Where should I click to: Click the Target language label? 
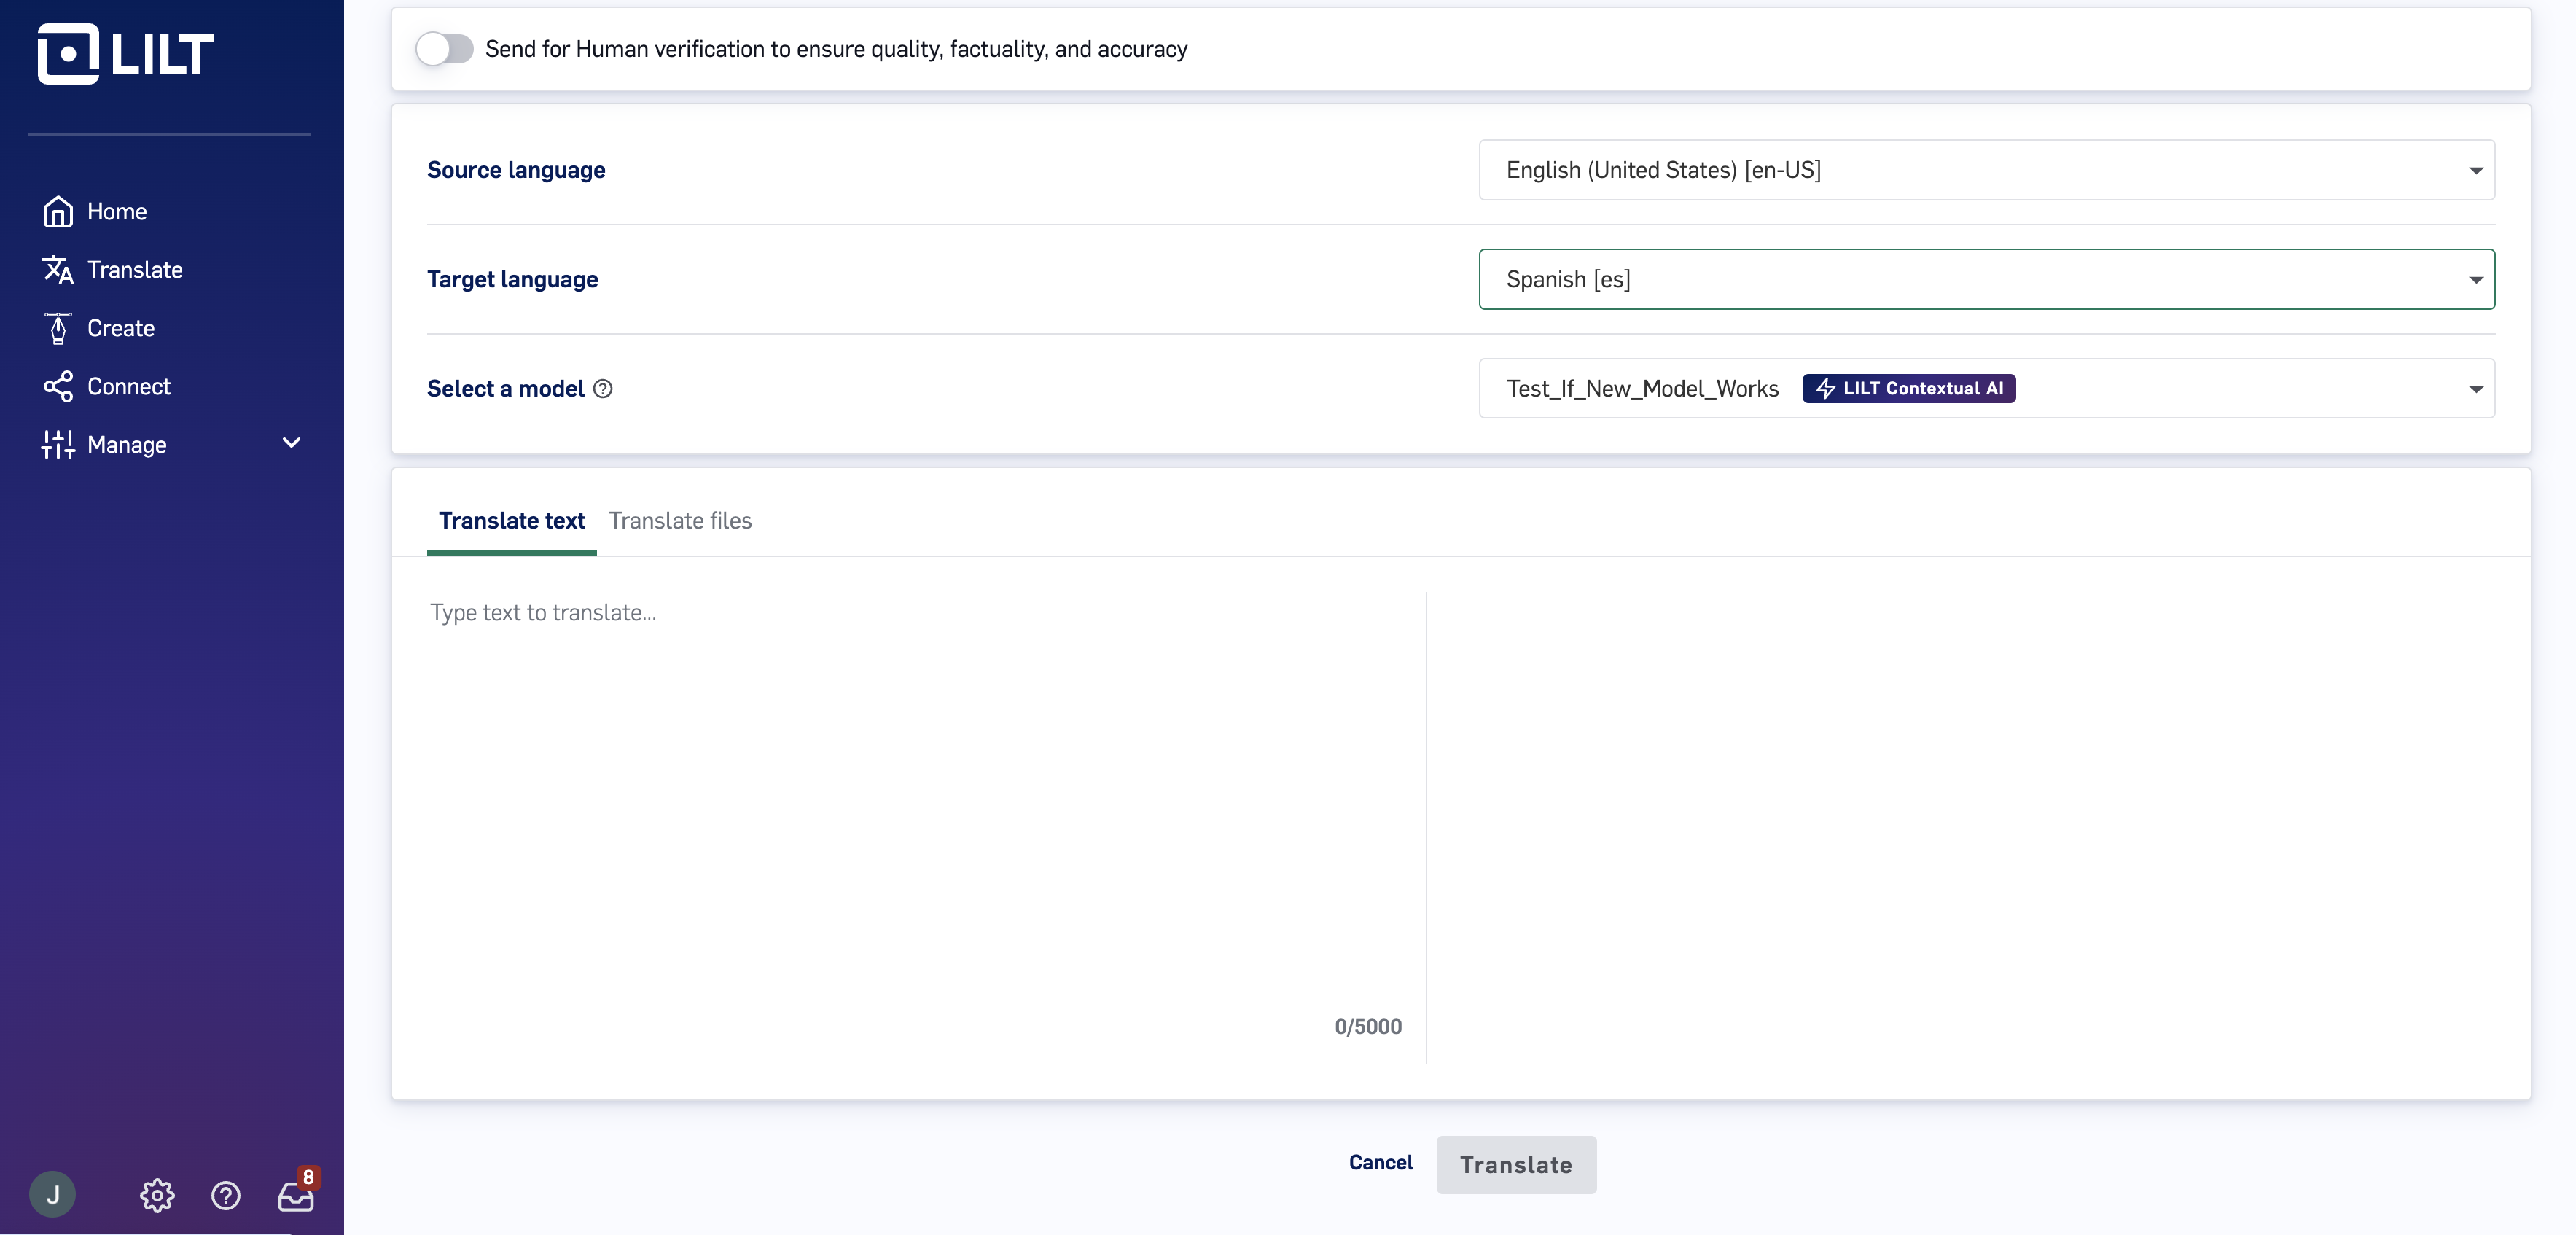512,279
